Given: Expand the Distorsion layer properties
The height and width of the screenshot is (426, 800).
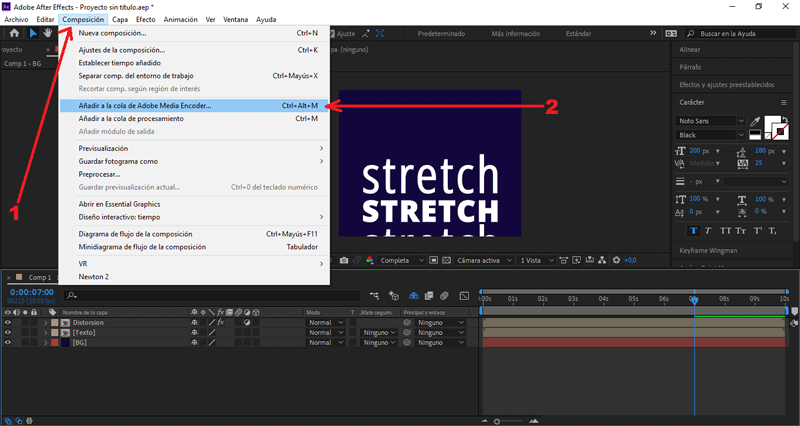Looking at the screenshot, I should (x=45, y=322).
